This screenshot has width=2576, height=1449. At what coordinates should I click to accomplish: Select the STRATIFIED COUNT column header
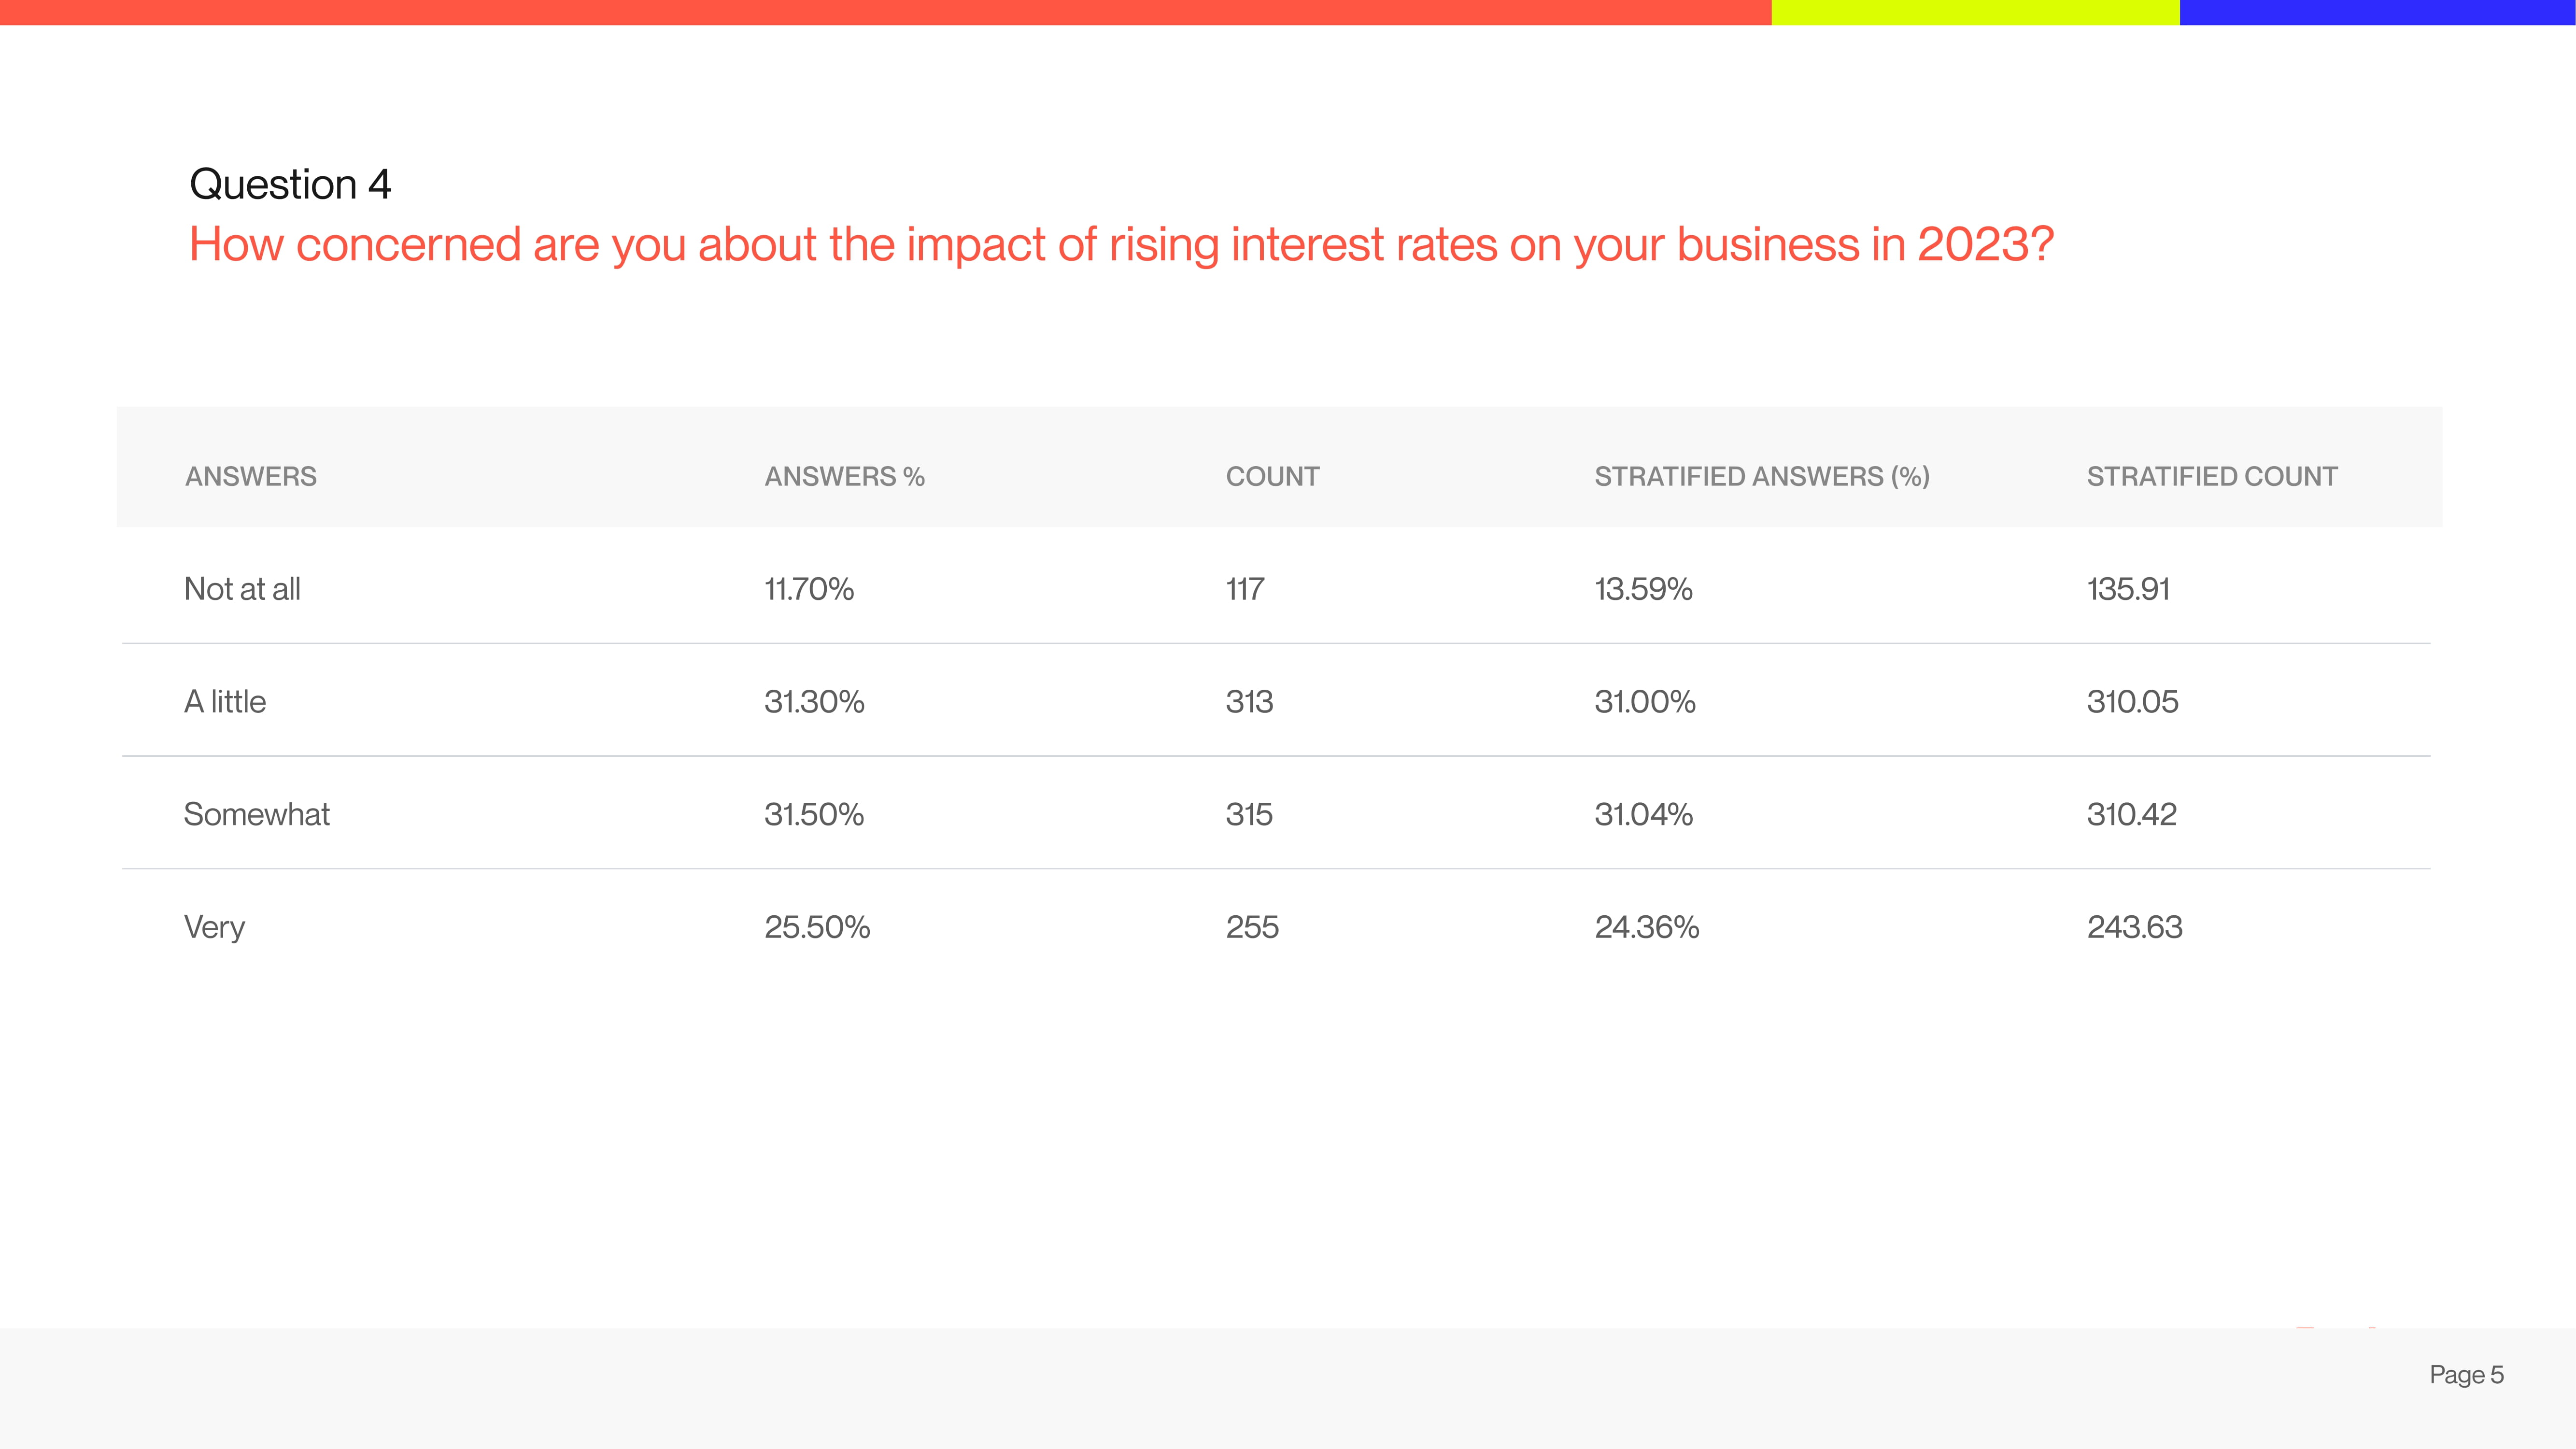tap(2212, 476)
